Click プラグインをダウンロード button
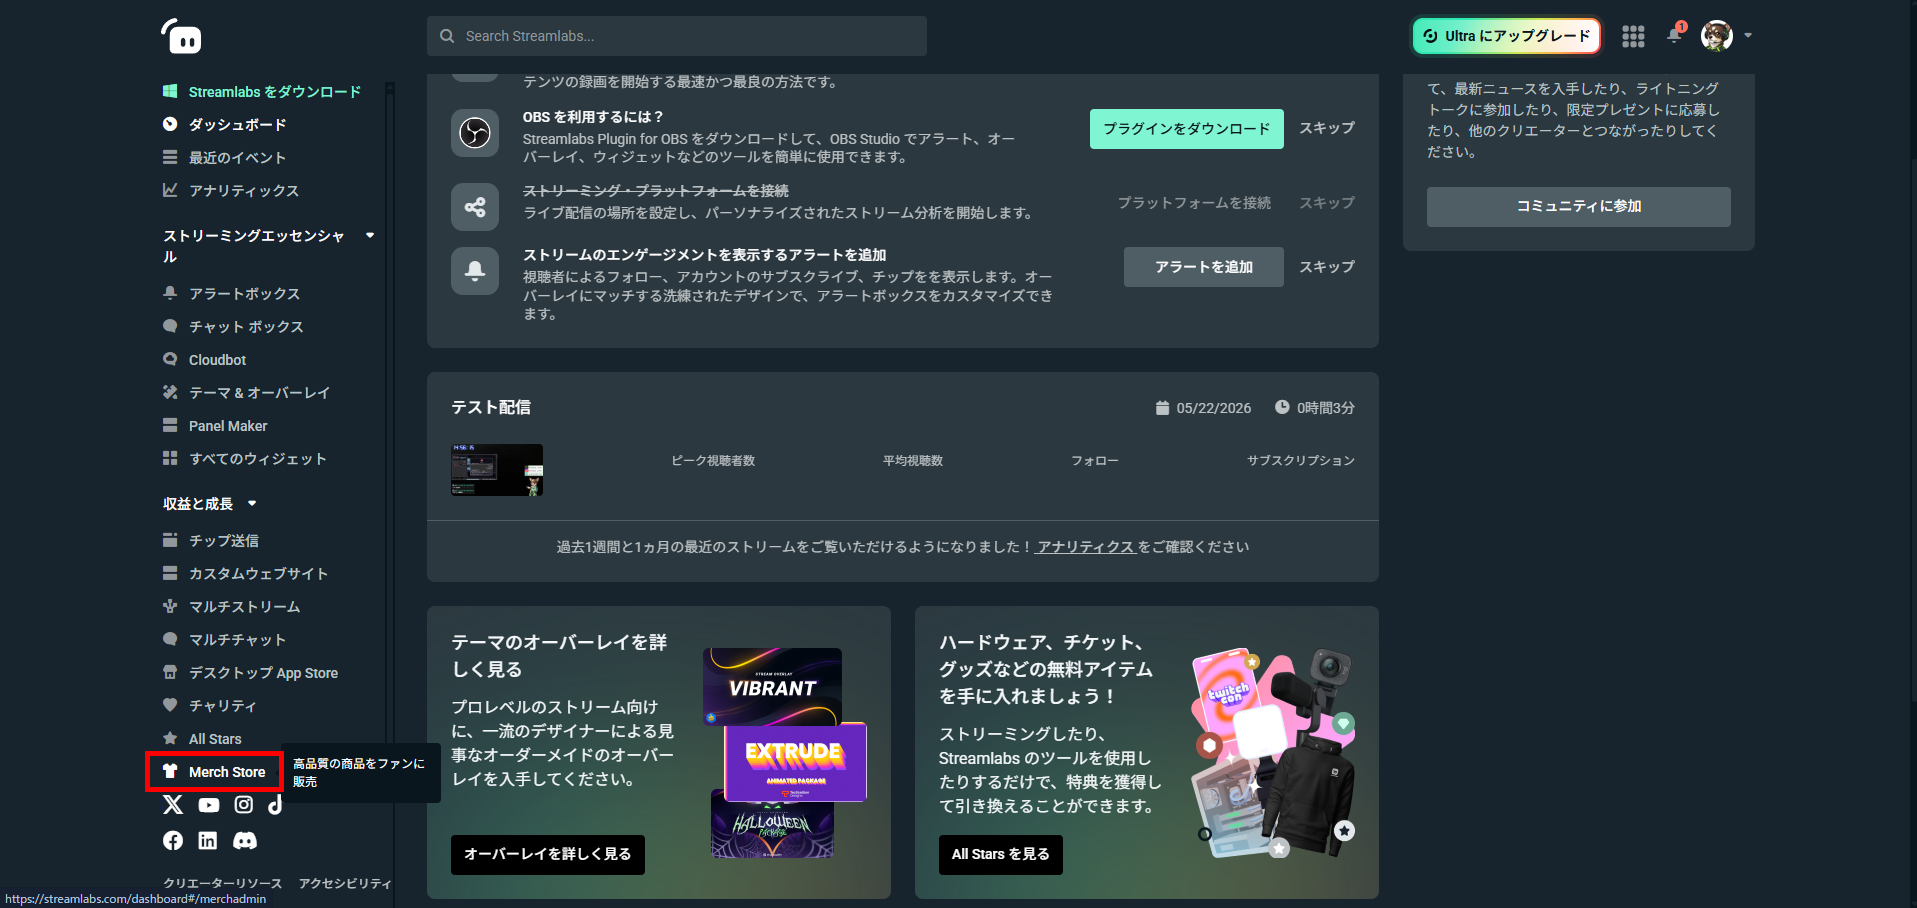The image size is (1917, 908). click(1187, 129)
